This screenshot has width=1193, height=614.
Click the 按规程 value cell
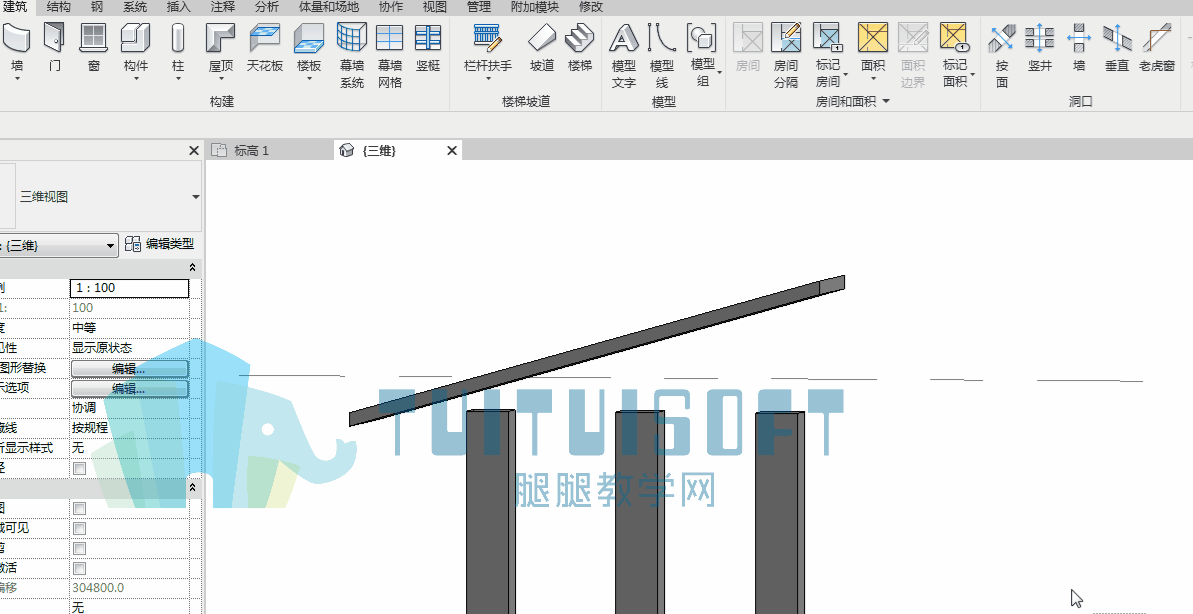pyautogui.click(x=130, y=428)
